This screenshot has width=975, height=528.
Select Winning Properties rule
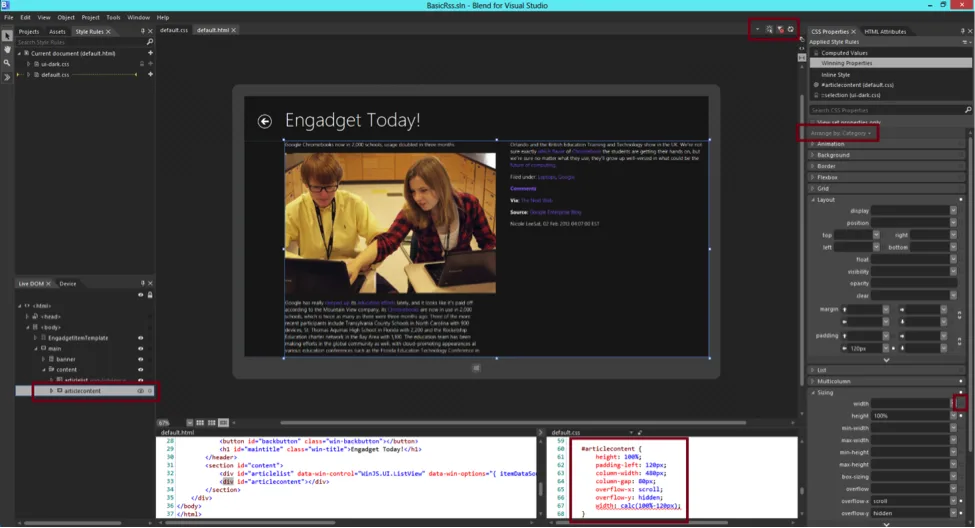point(892,63)
